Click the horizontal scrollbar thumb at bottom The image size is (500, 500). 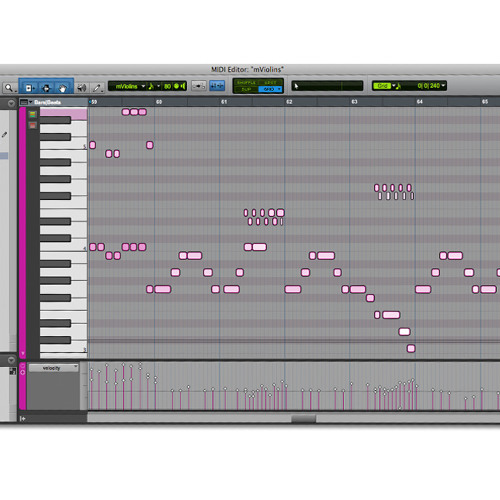pyautogui.click(x=303, y=418)
